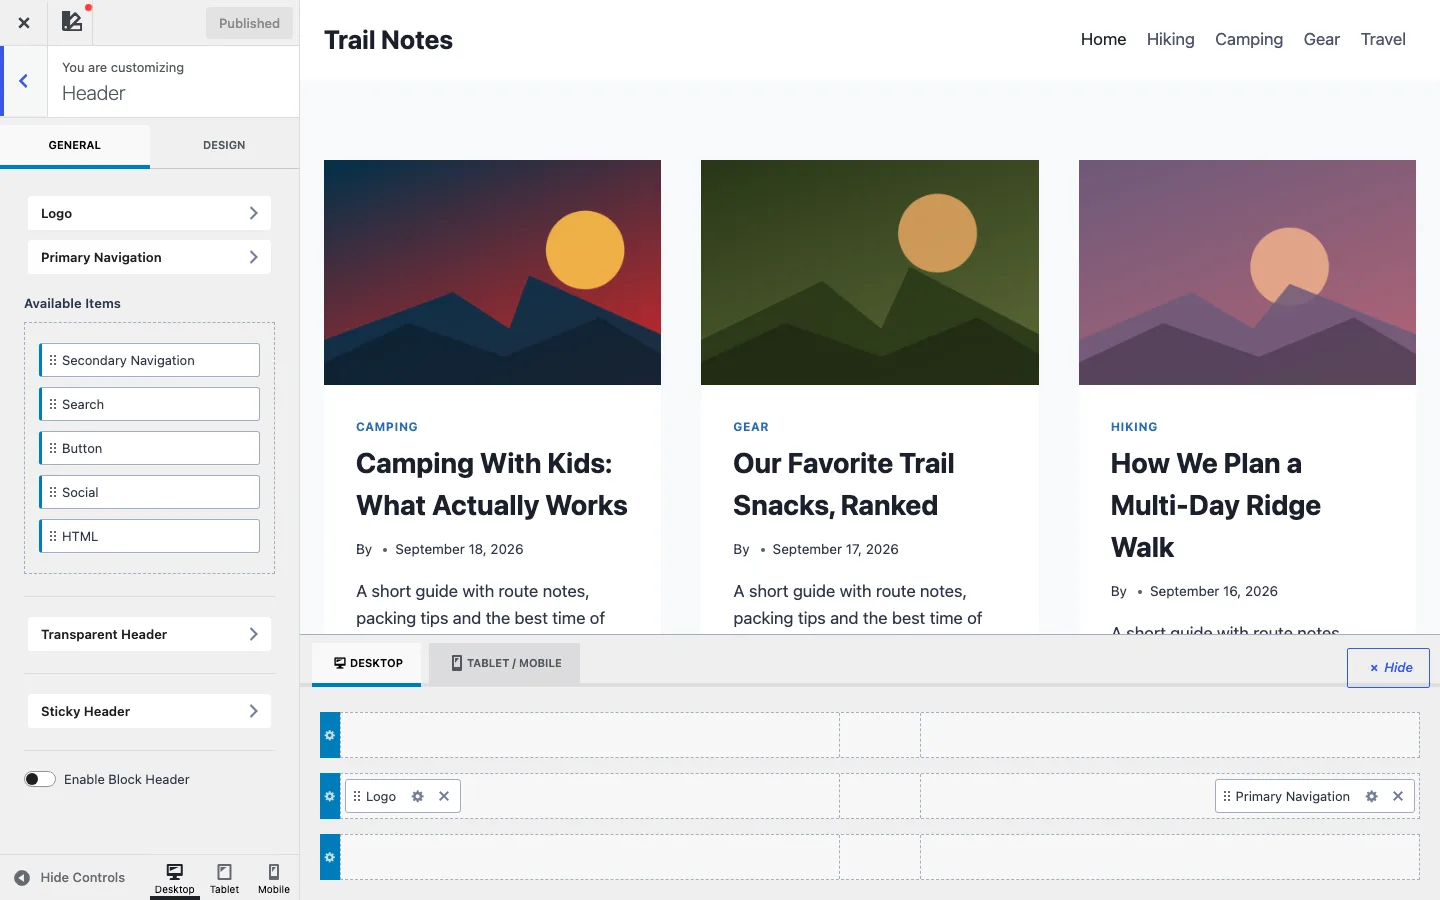This screenshot has height=900, width=1440.
Task: Select the Tablet / Mobile builder tab
Action: pos(505,664)
